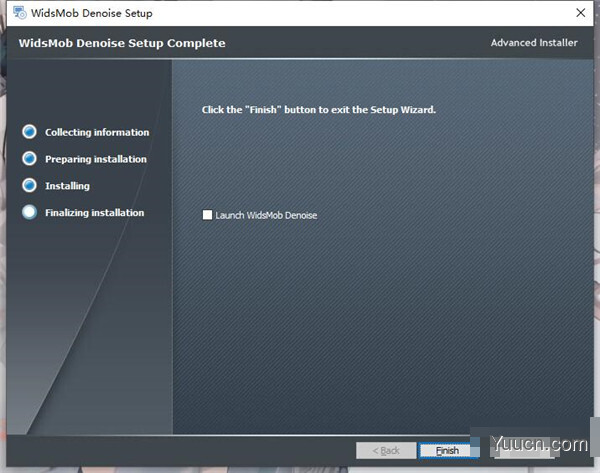Click the "Collecting information" step label
Image resolution: width=600 pixels, height=473 pixels.
pos(97,132)
